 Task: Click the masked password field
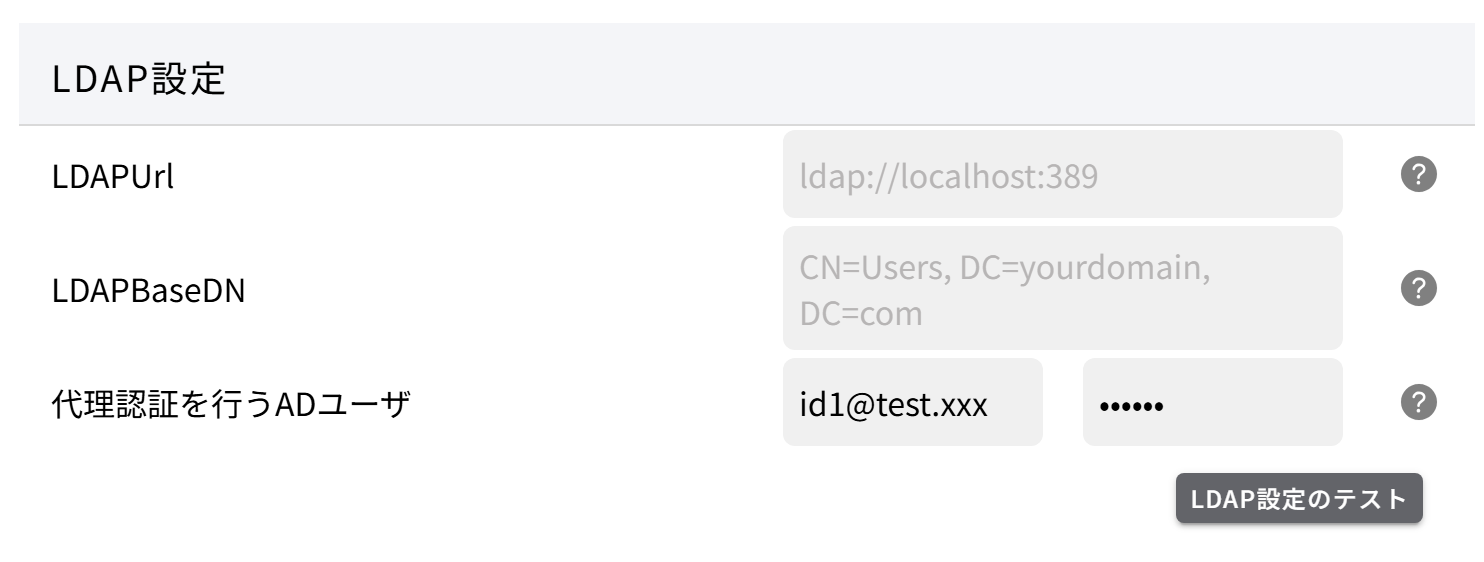1212,402
